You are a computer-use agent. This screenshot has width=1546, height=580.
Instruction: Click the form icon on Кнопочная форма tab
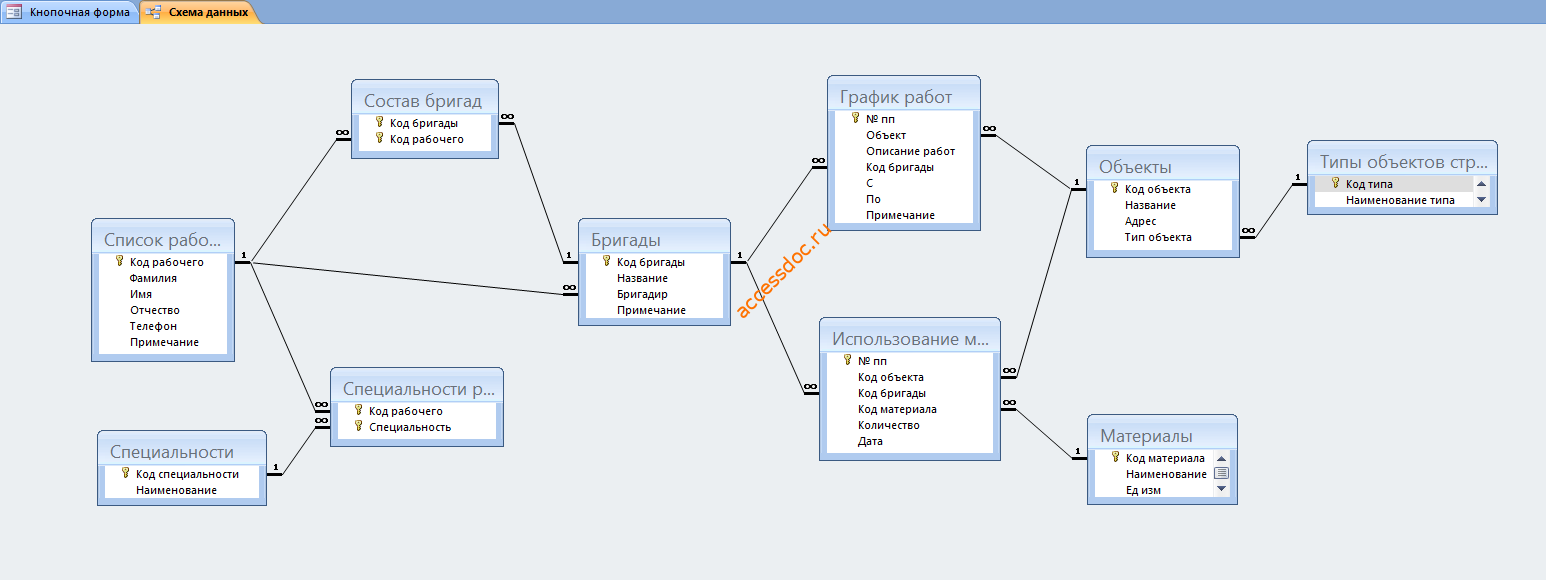point(15,12)
